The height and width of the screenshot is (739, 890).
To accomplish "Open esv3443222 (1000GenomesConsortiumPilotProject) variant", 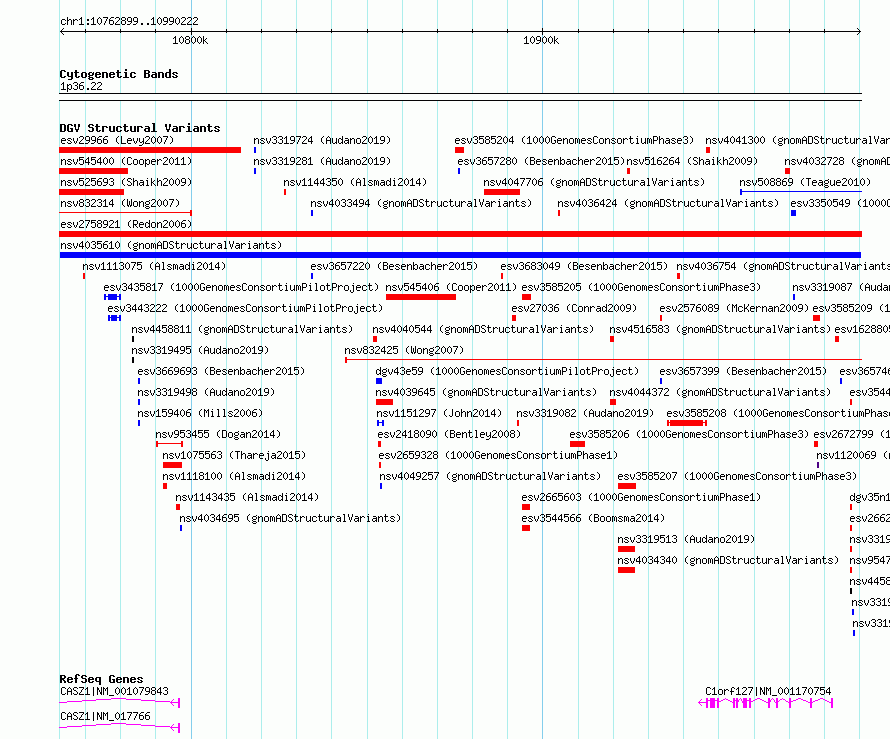I will coord(245,308).
